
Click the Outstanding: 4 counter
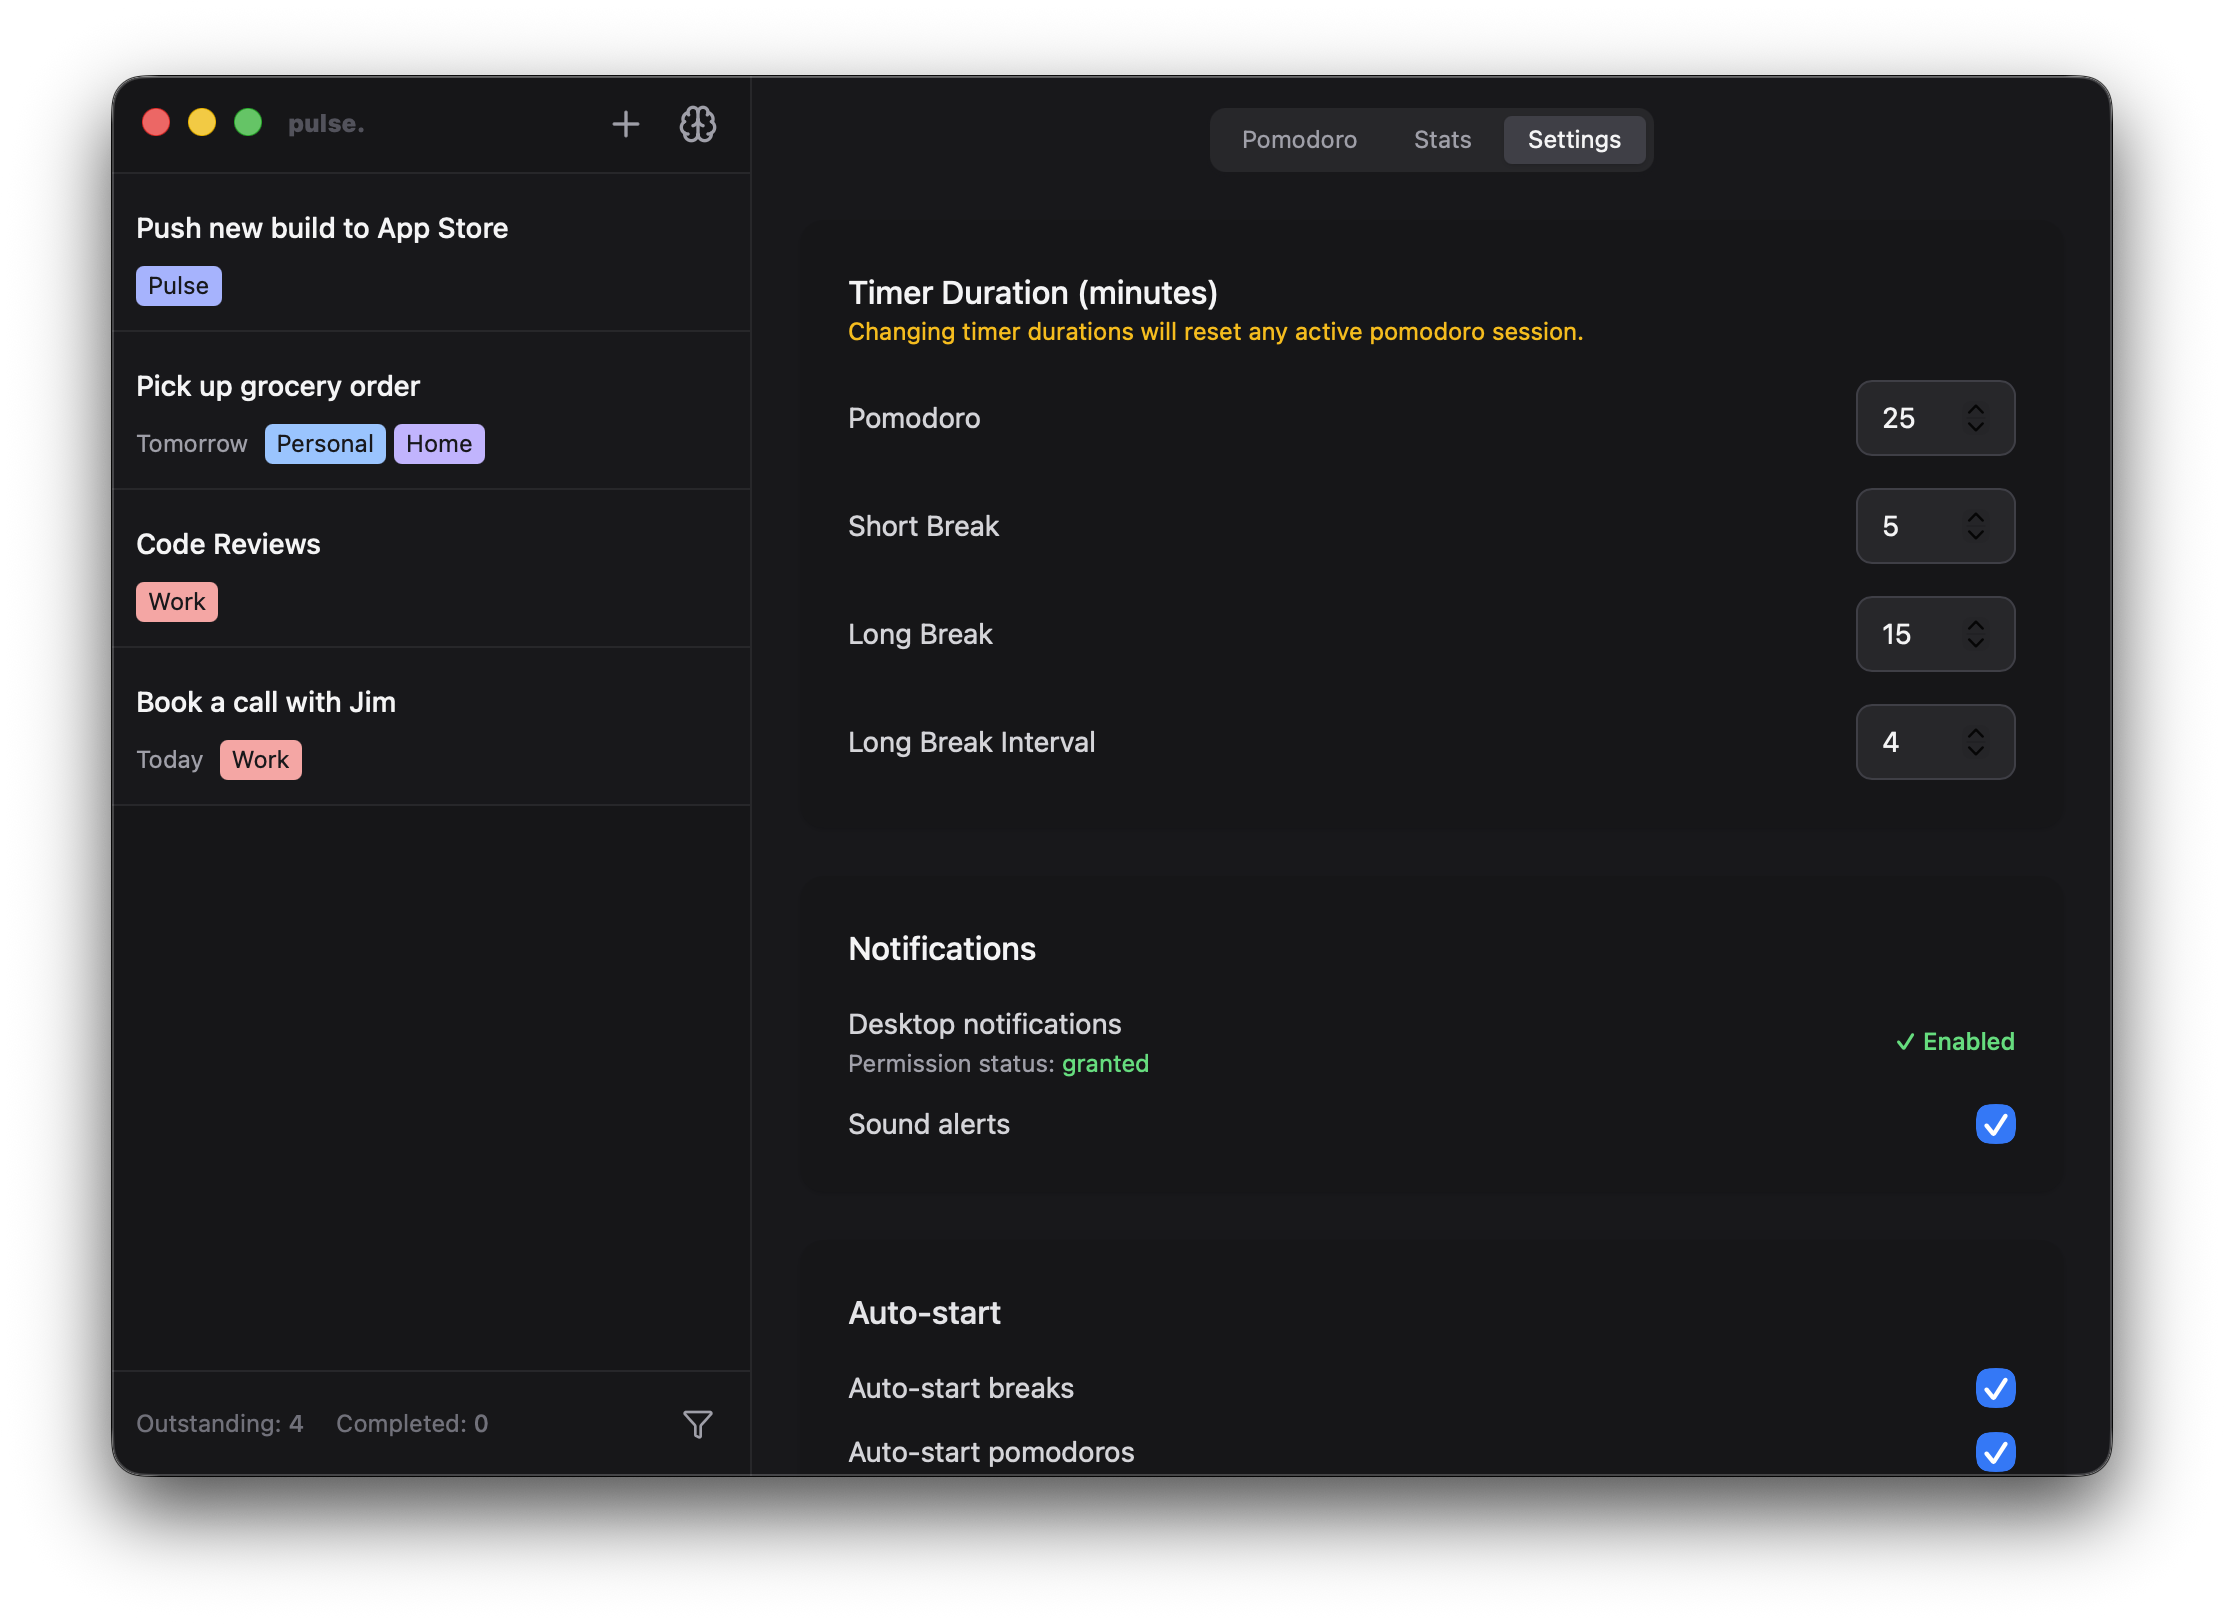[220, 1423]
